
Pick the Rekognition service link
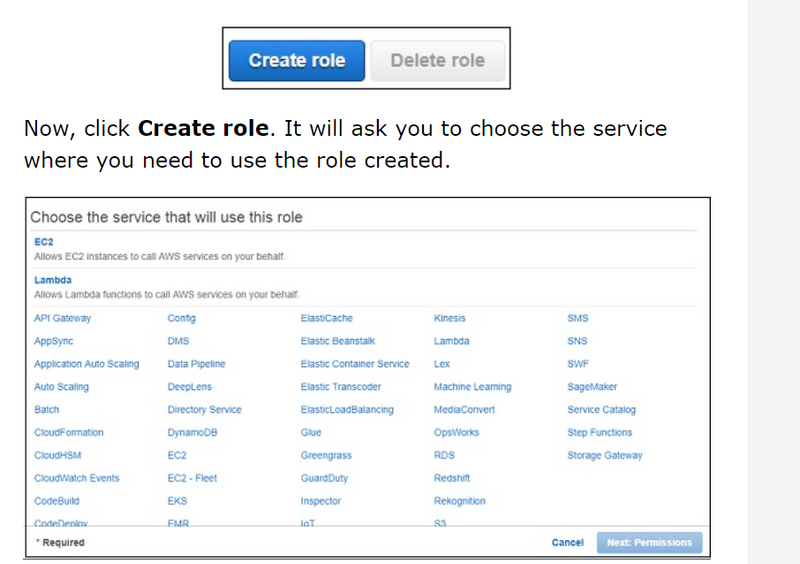pyautogui.click(x=459, y=501)
